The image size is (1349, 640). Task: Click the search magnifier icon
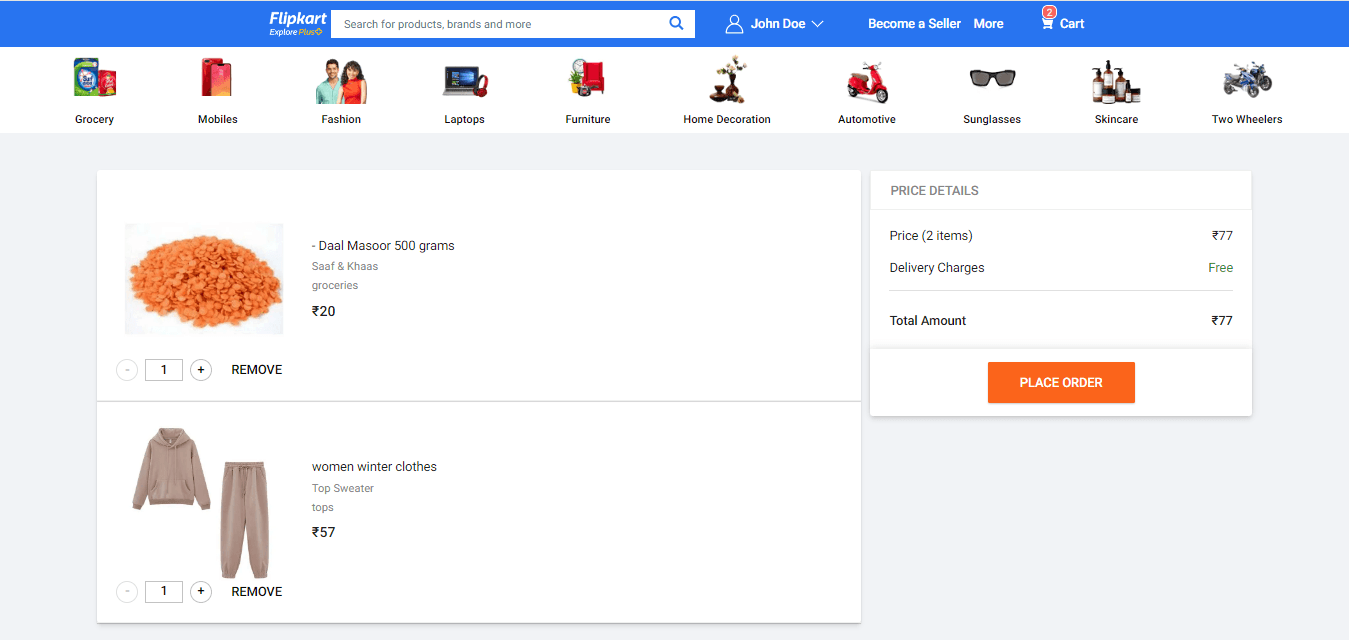click(x=677, y=23)
